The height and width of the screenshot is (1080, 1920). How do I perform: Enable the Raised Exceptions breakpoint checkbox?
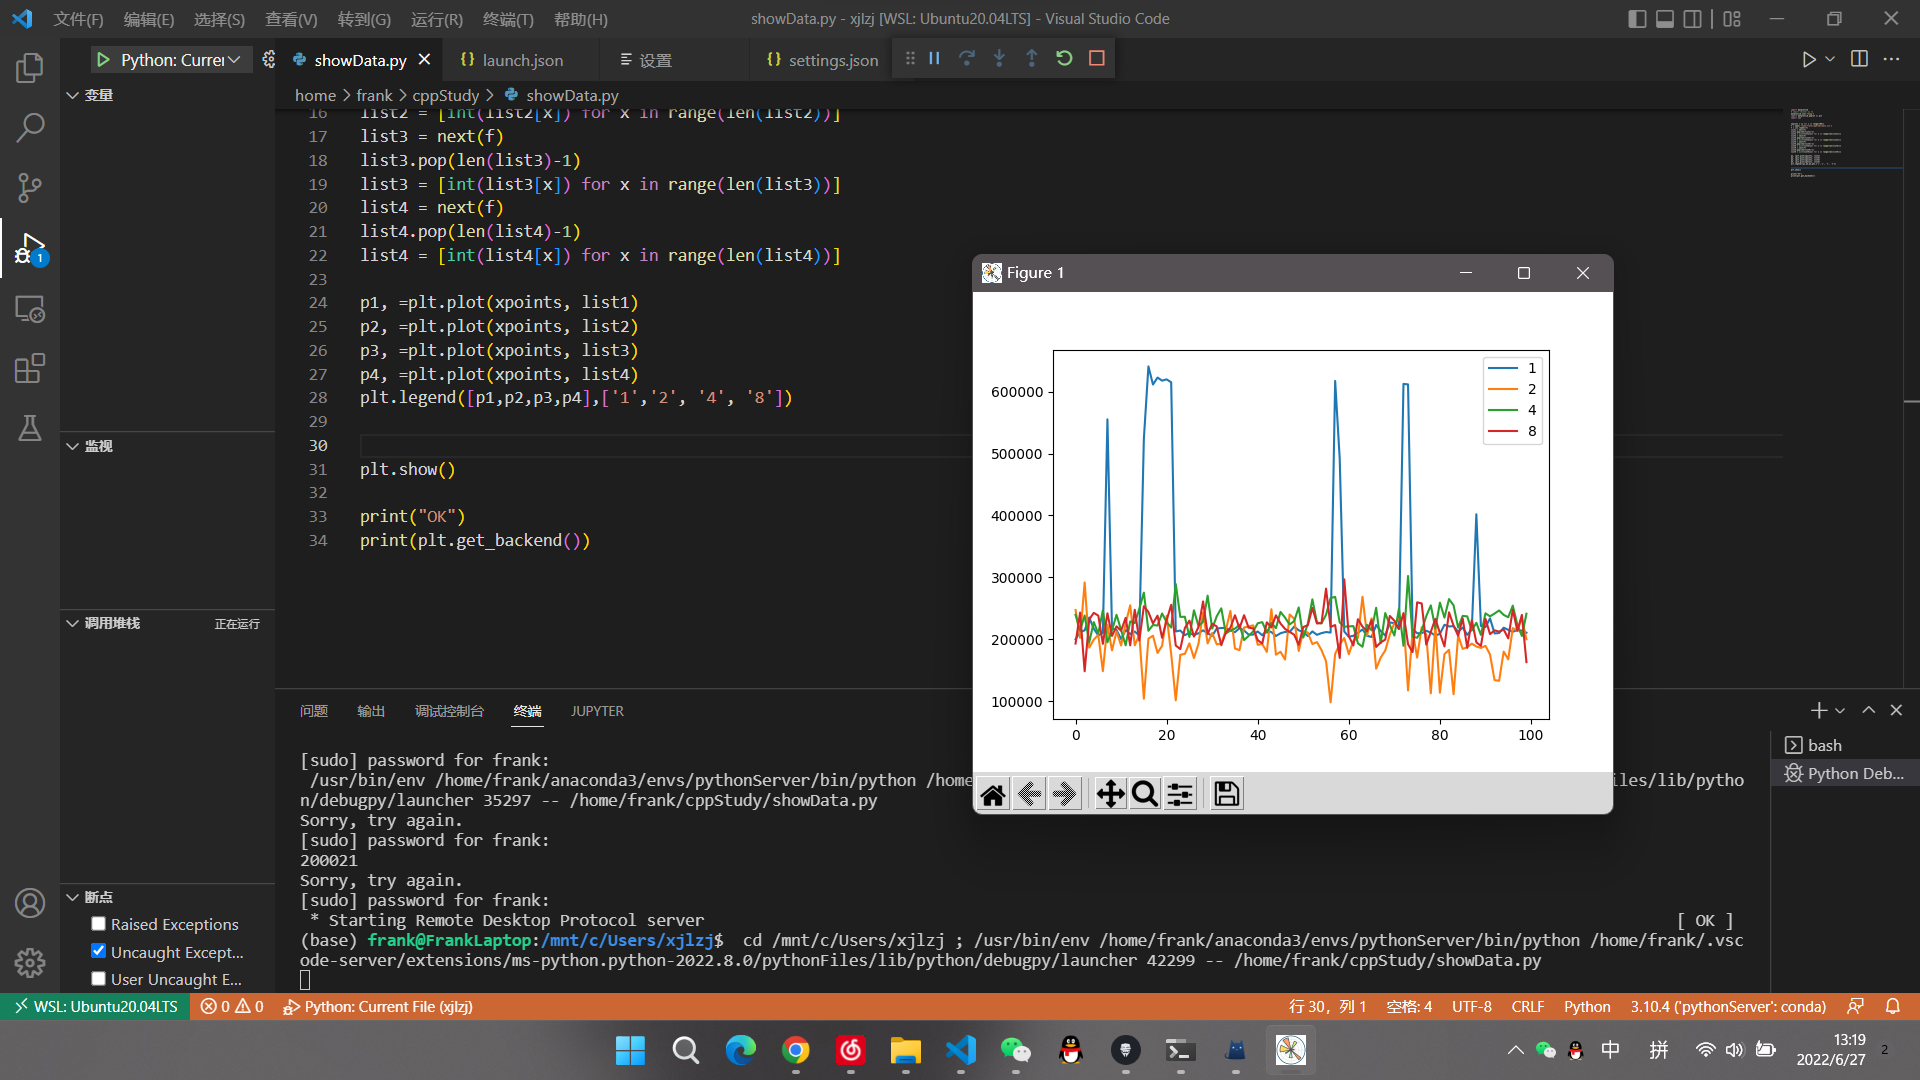98,924
